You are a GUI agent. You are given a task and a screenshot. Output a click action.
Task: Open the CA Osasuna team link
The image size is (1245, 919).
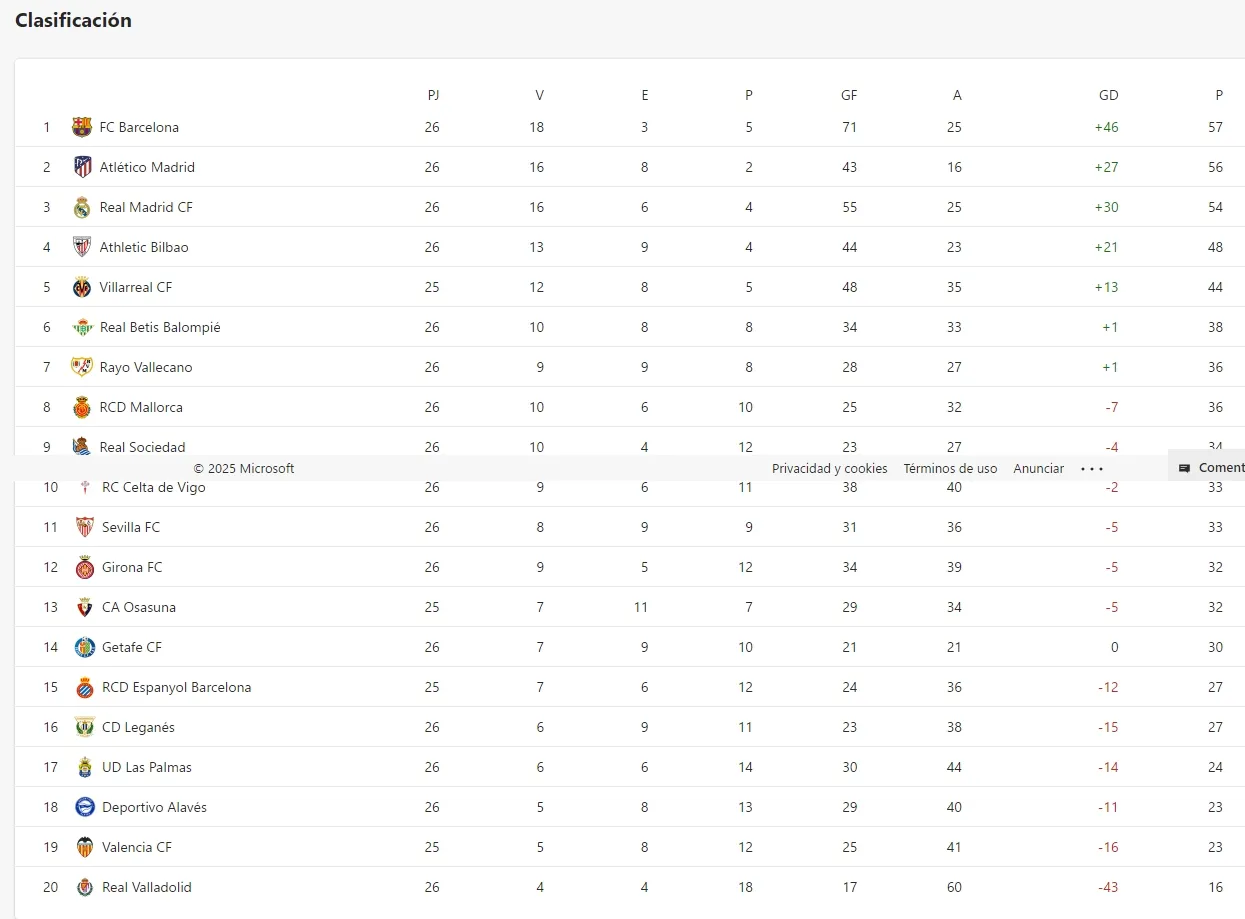pos(138,607)
